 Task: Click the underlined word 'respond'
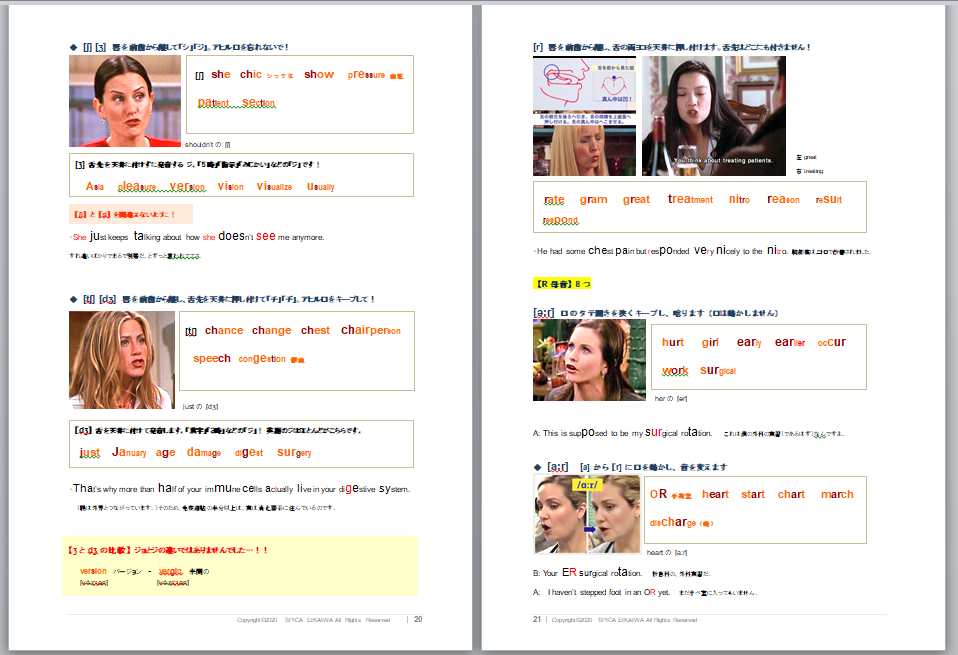[560, 220]
